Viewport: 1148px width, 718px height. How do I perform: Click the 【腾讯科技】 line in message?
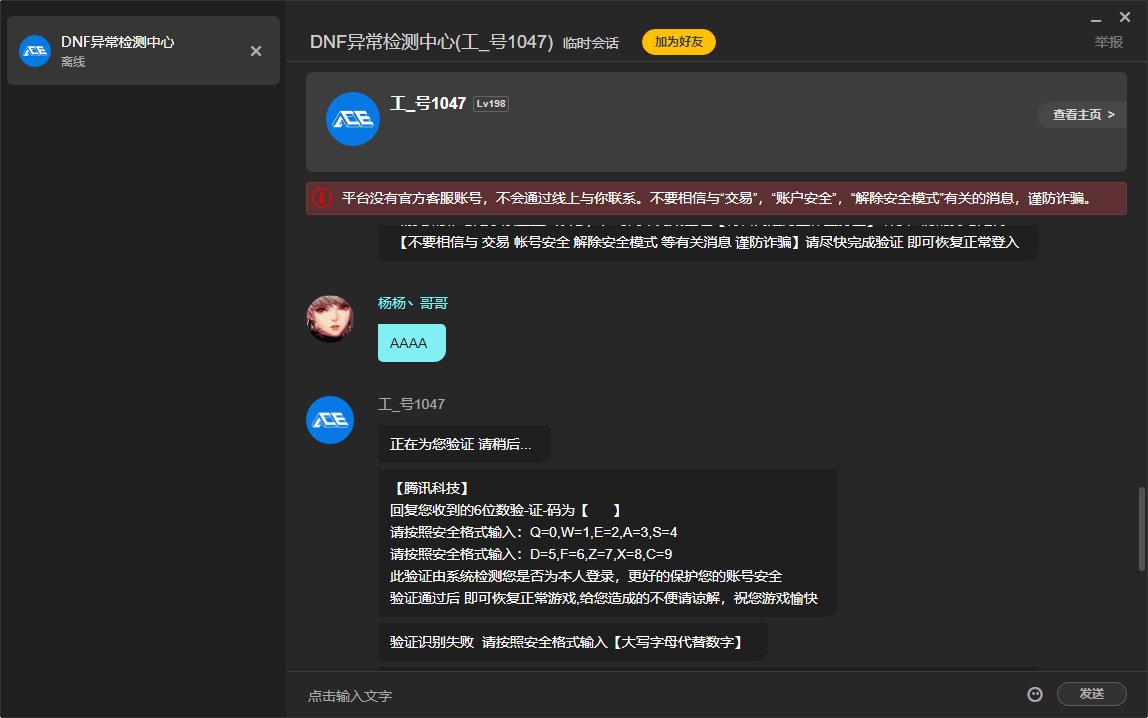coord(432,488)
